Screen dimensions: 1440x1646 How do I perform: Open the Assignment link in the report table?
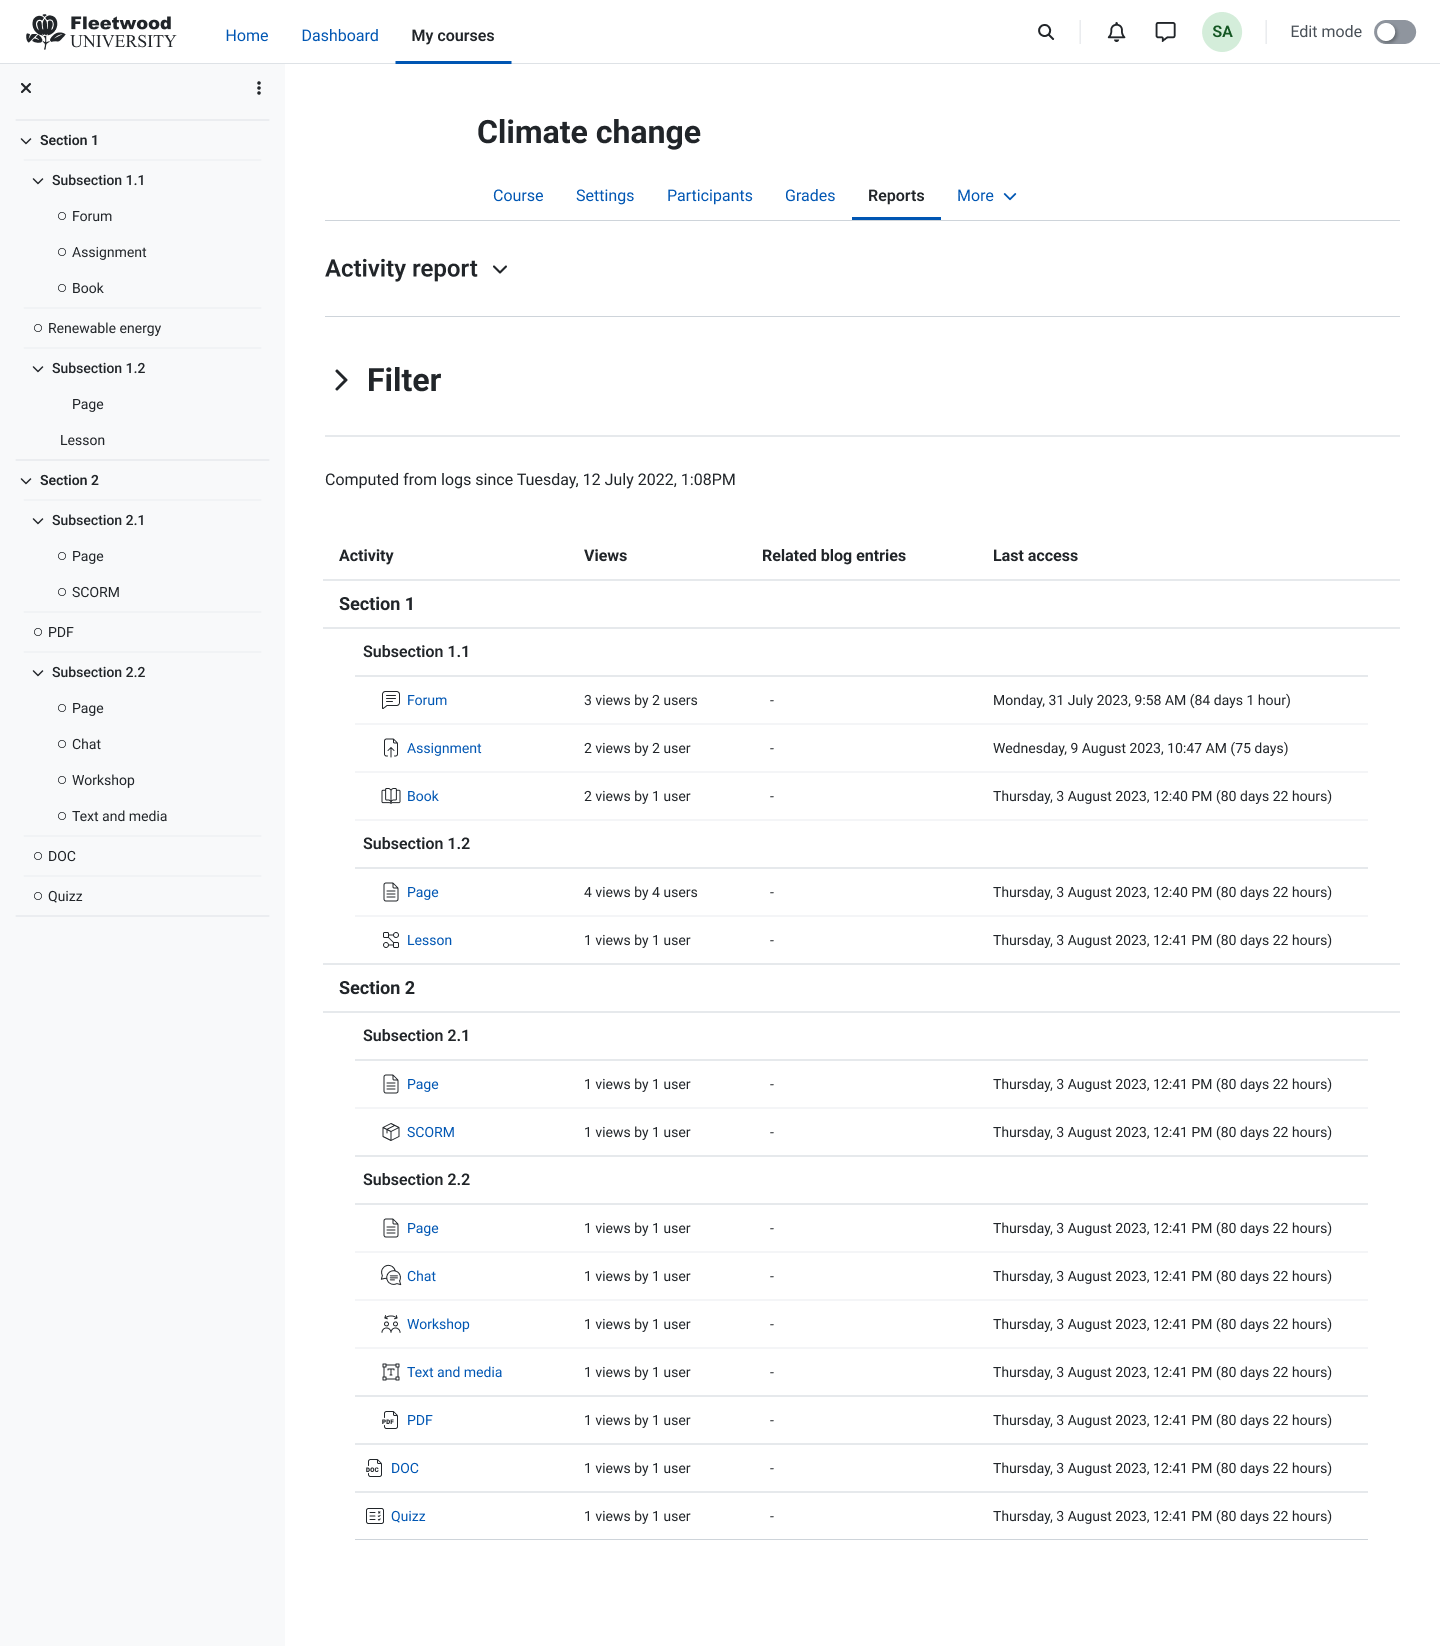(444, 748)
